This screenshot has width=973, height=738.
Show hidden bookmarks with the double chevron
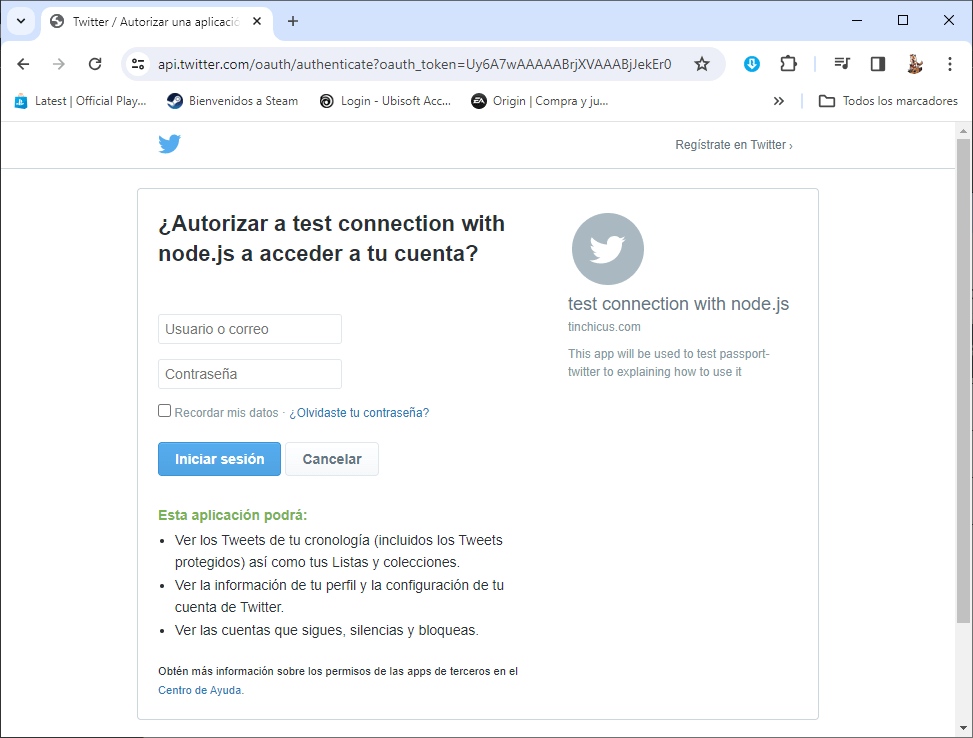tap(778, 101)
